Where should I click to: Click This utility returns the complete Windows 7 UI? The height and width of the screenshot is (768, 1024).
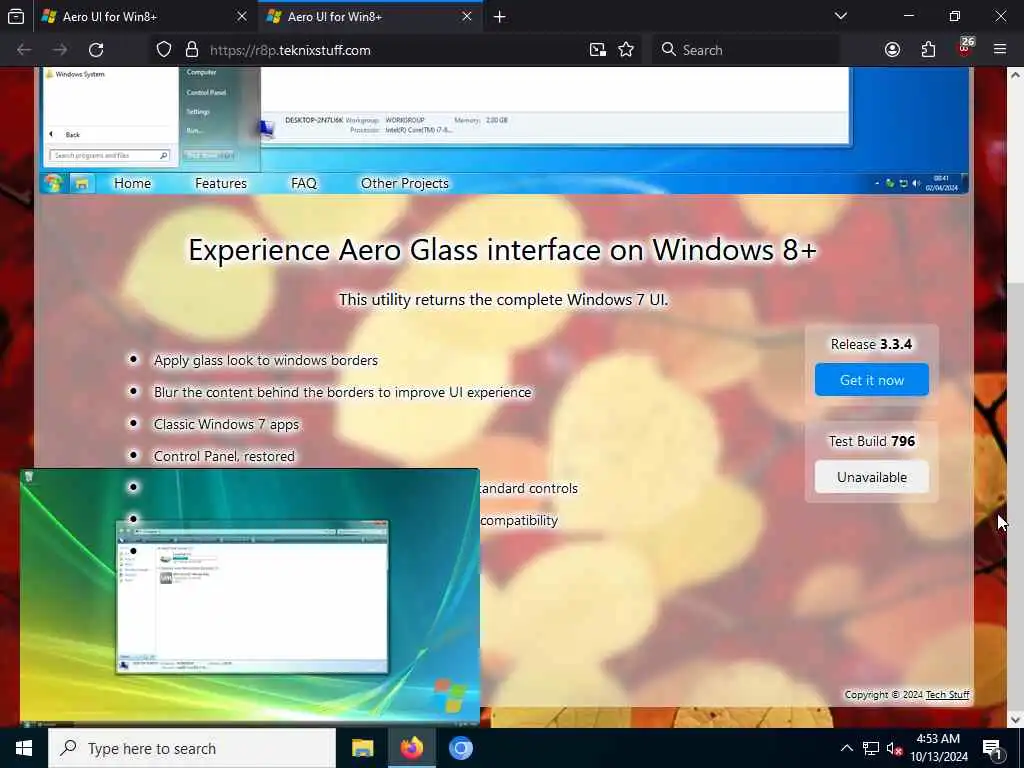[x=503, y=300]
